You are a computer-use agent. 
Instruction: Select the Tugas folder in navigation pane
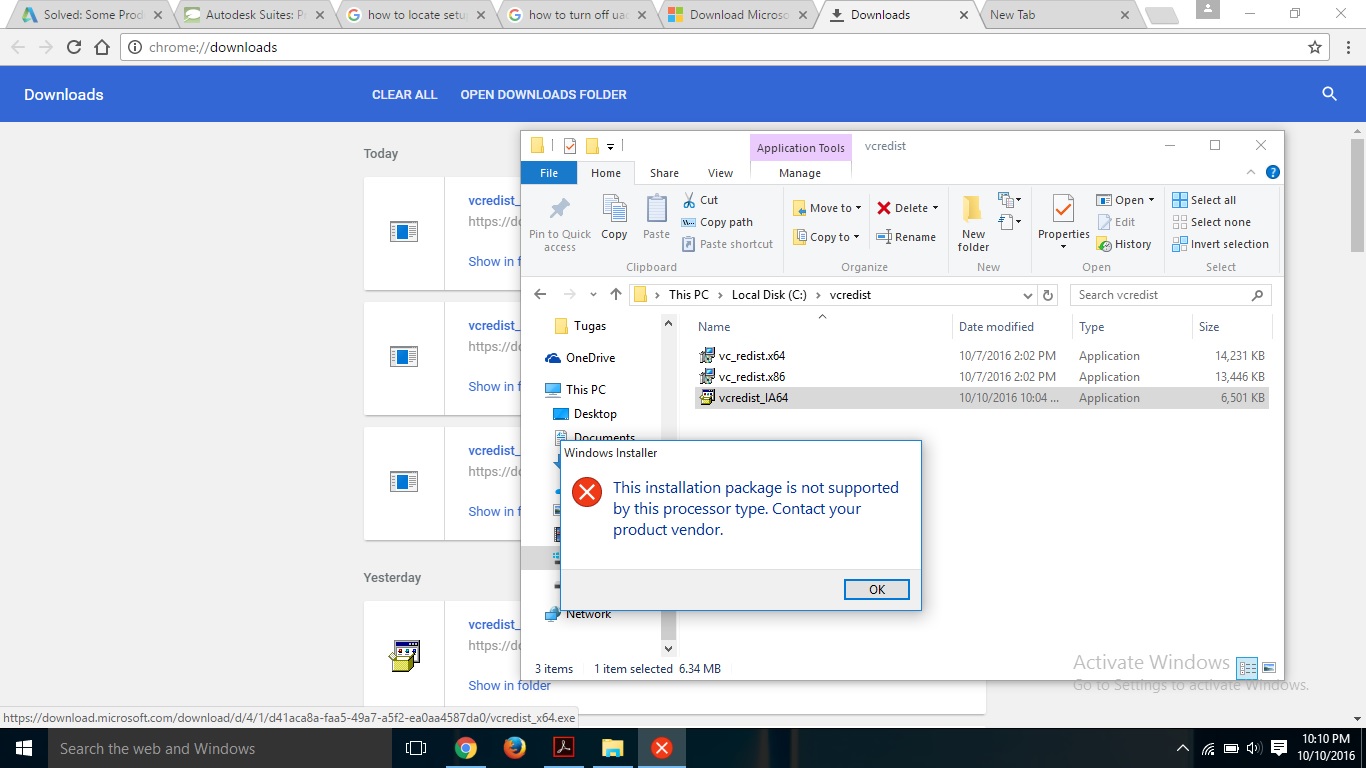click(580, 326)
